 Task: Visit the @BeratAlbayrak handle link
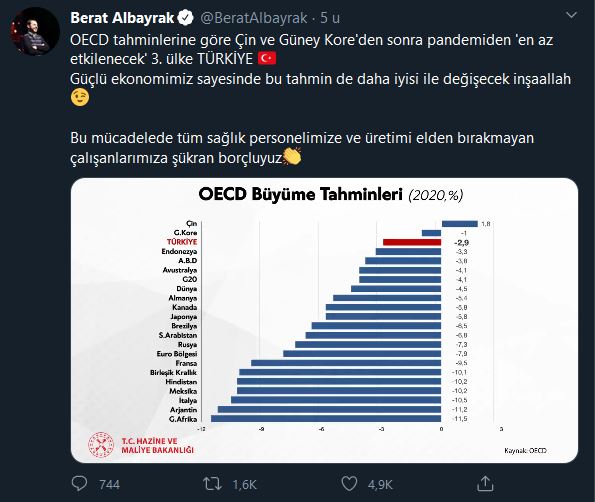coord(254,18)
